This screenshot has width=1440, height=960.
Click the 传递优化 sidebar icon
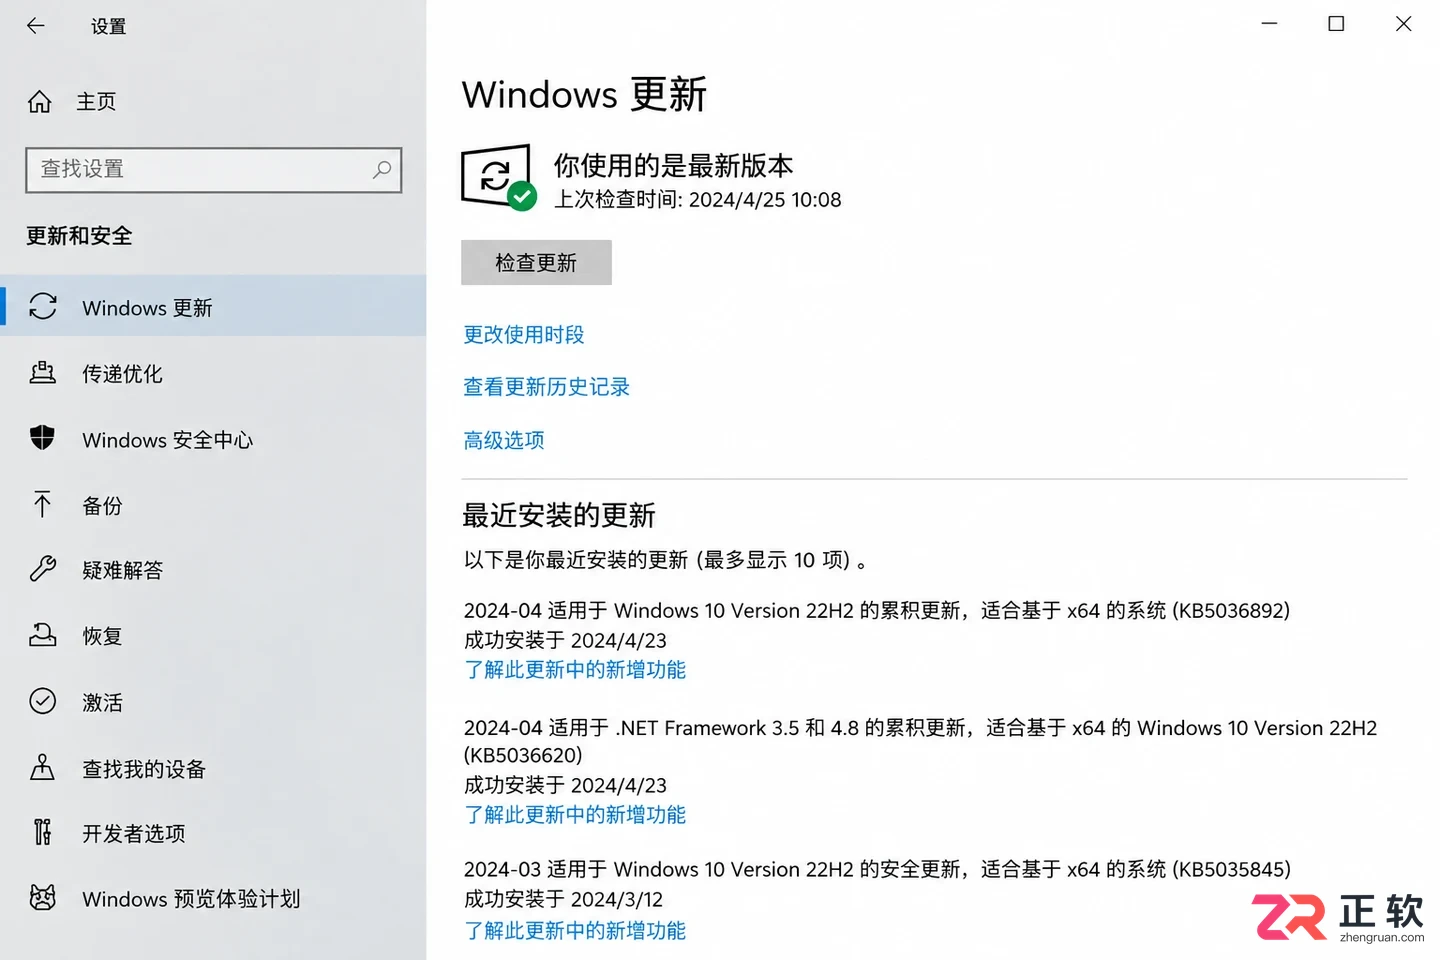43,373
